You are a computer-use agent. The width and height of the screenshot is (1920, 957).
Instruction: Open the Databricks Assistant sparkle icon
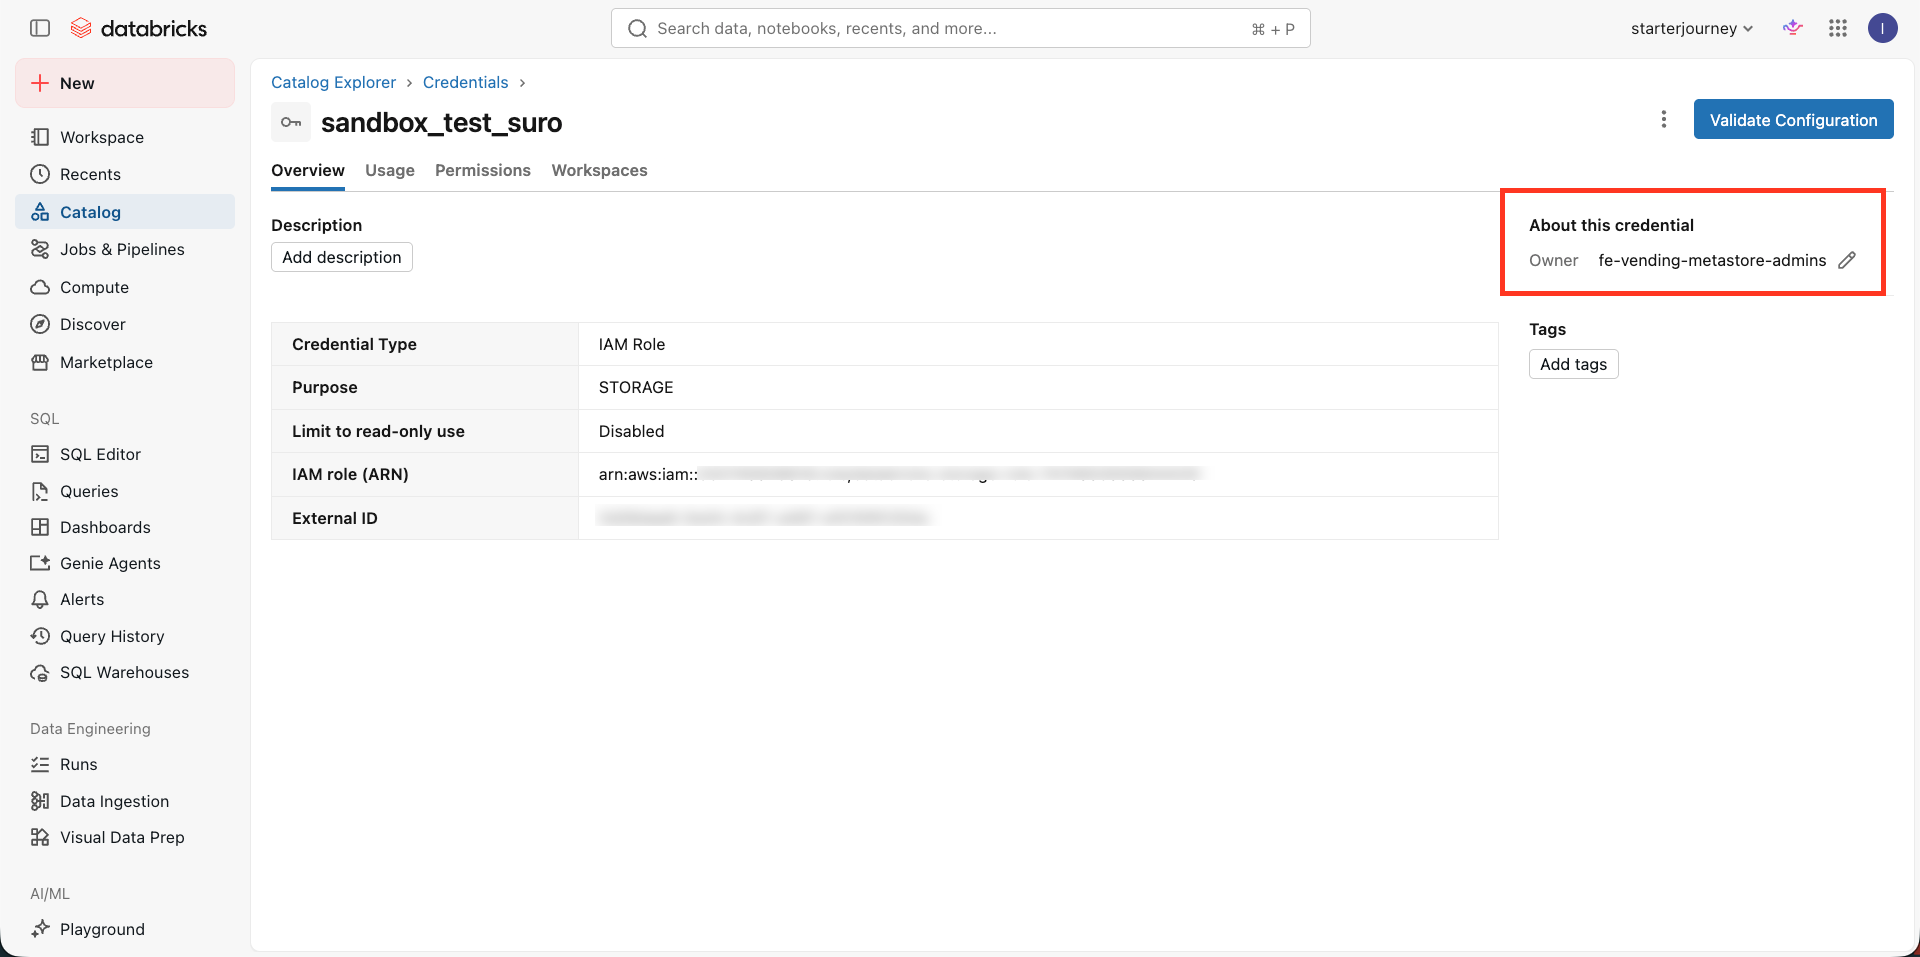pyautogui.click(x=1793, y=28)
